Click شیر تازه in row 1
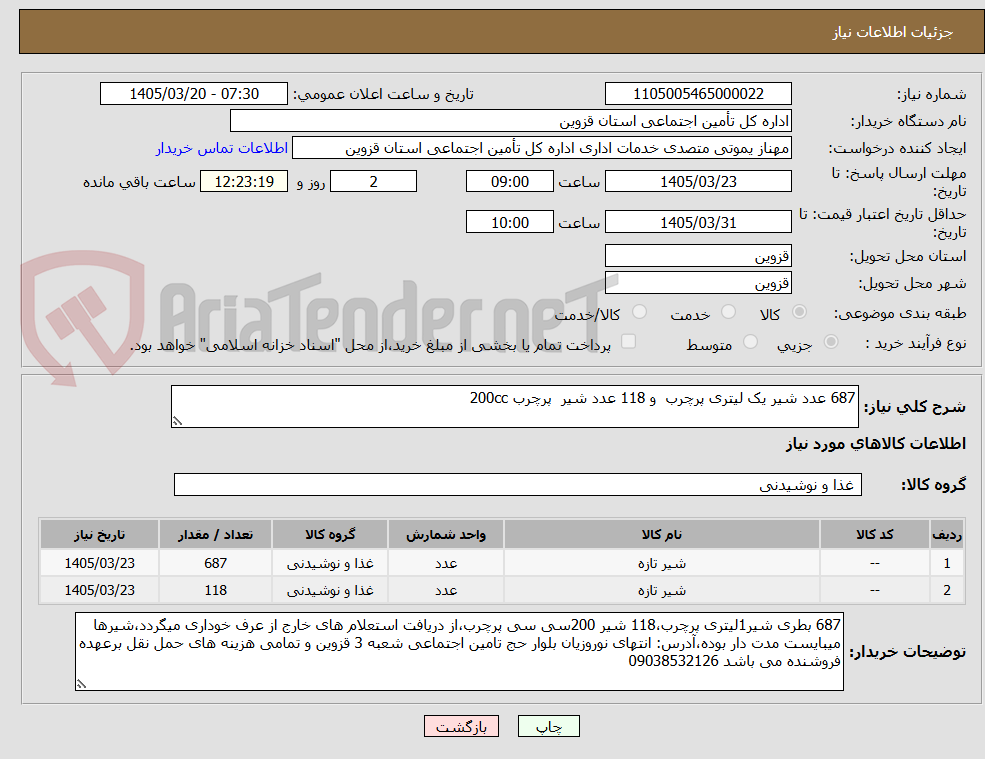985x759 pixels. [661, 563]
